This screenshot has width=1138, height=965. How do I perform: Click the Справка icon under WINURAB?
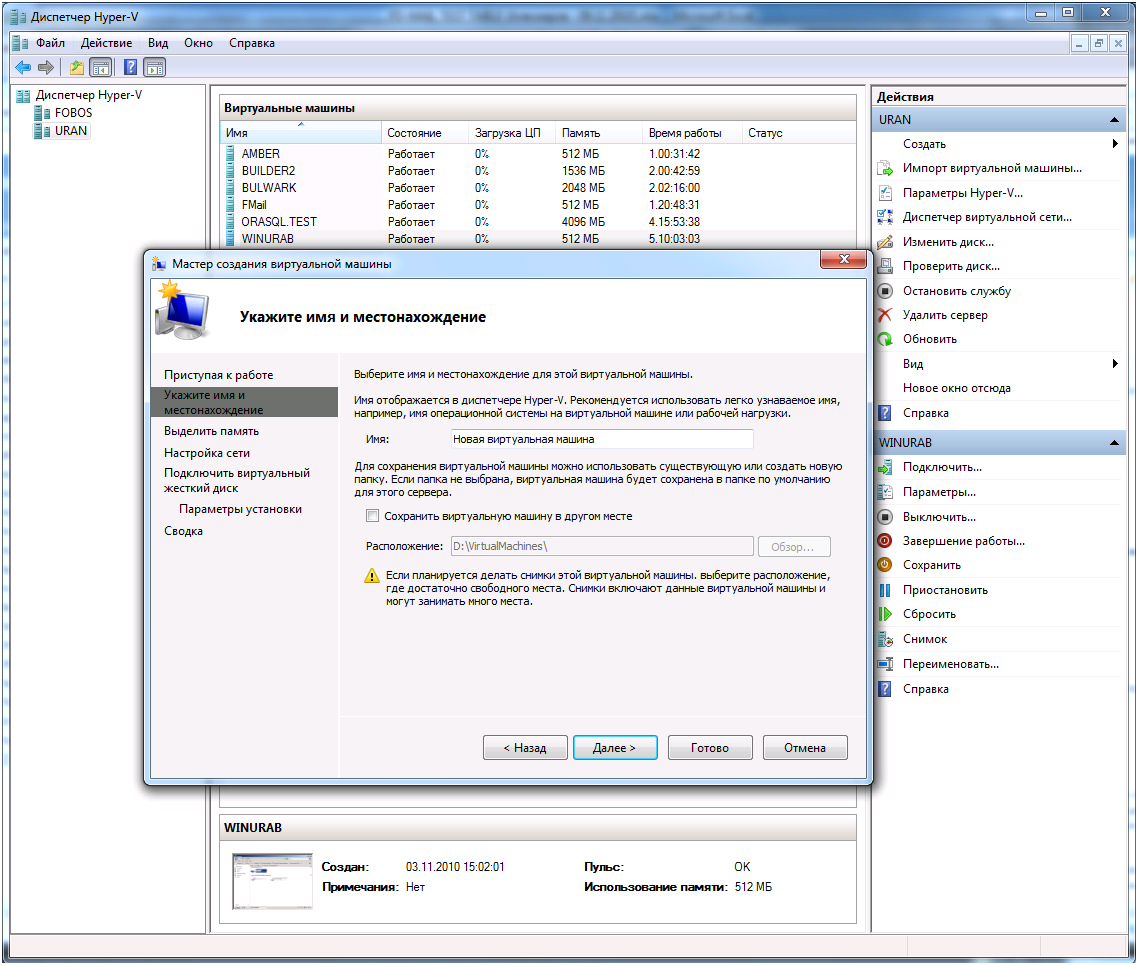point(885,689)
